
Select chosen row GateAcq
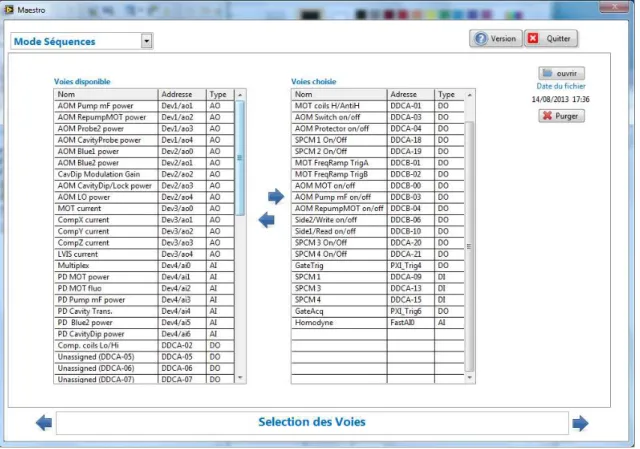pos(378,311)
